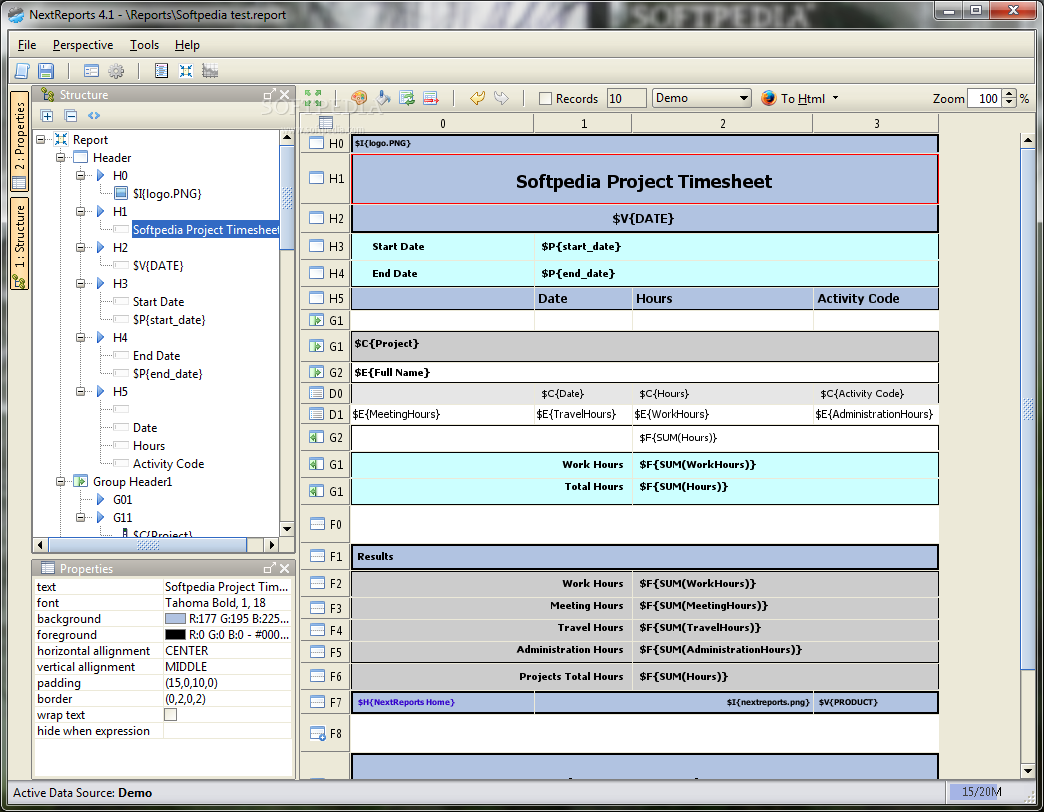Close the Structure panel
The image size is (1044, 812).
pos(284,95)
